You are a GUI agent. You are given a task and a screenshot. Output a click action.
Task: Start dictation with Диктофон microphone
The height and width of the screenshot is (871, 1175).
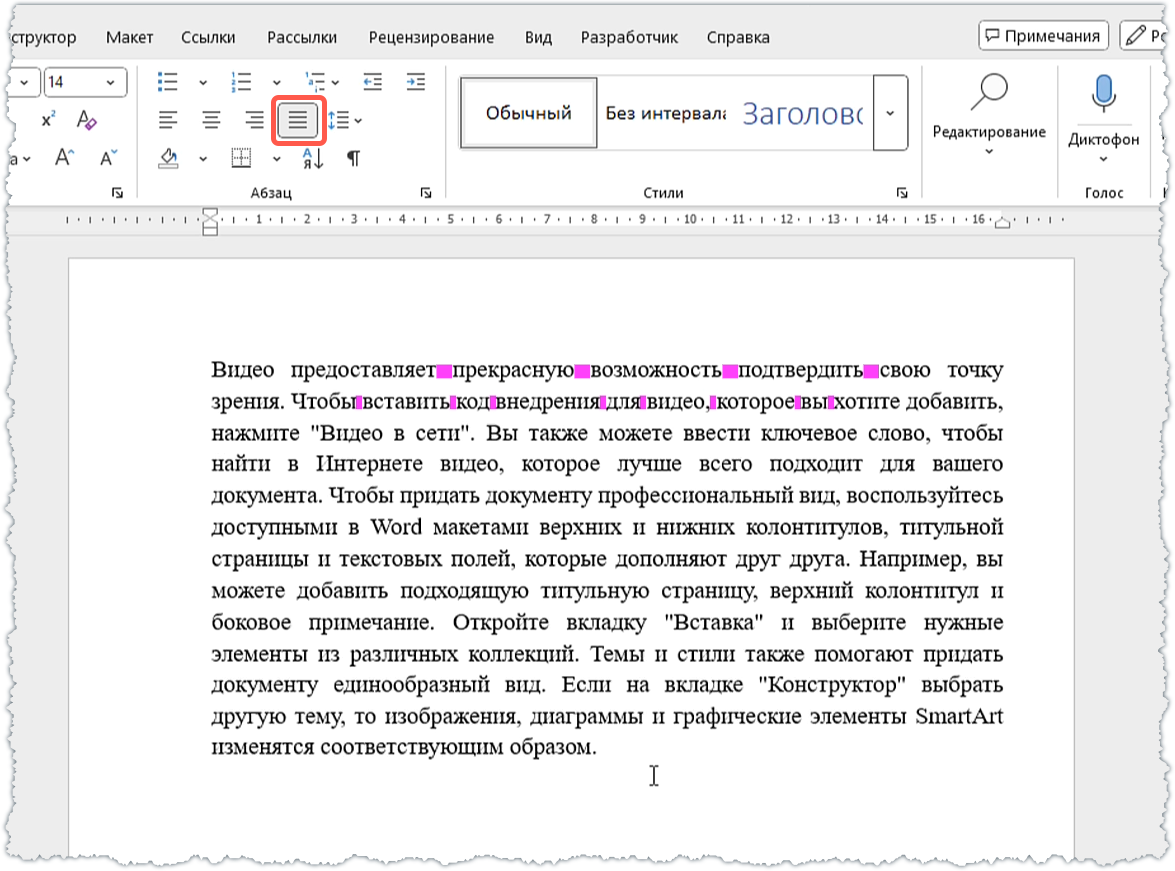coord(1103,93)
